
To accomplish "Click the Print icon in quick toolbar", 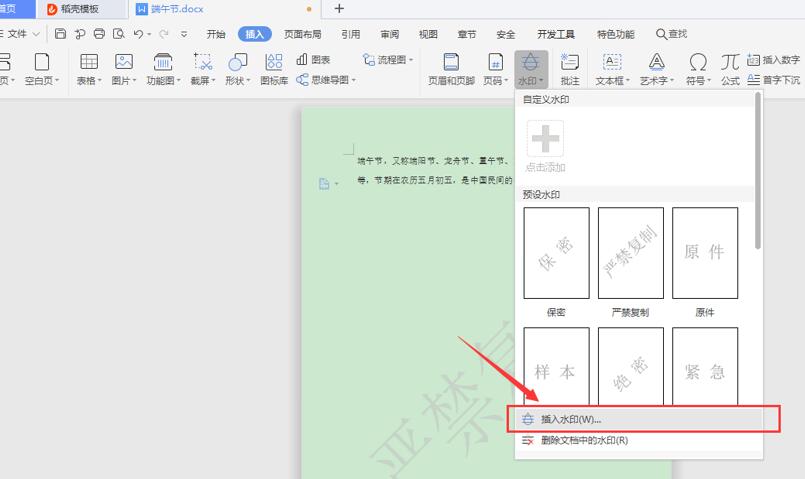I will [x=99, y=34].
